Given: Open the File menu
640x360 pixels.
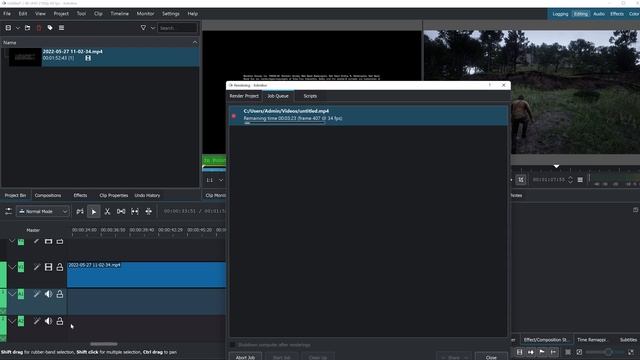Looking at the screenshot, I should click(x=7, y=13).
